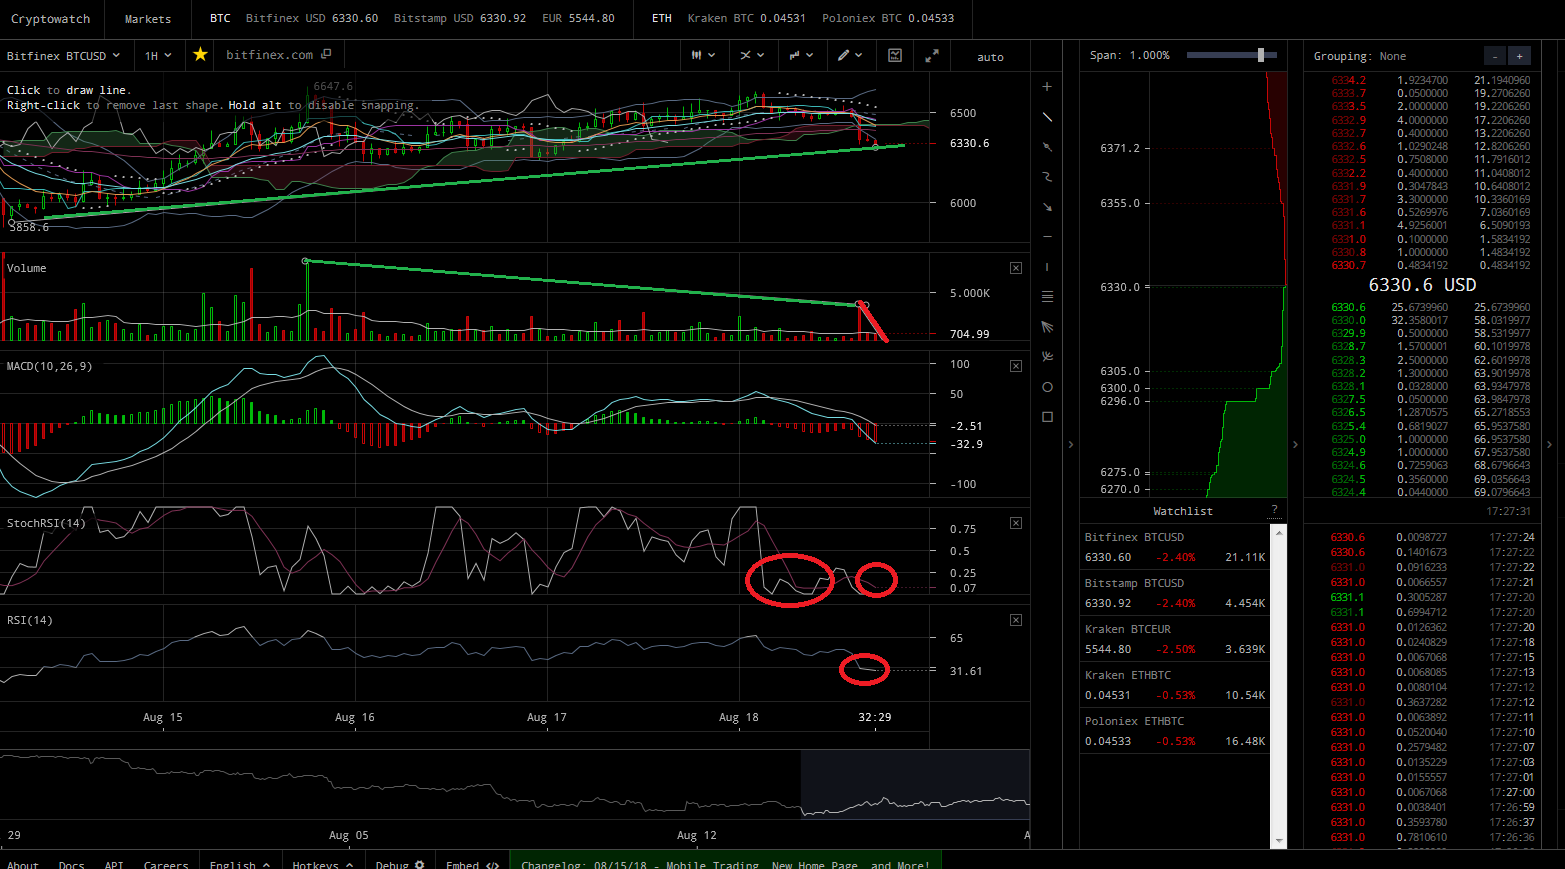Adjust the Span depth slider handle
Screen dimensions: 1565x869
pos(1261,55)
